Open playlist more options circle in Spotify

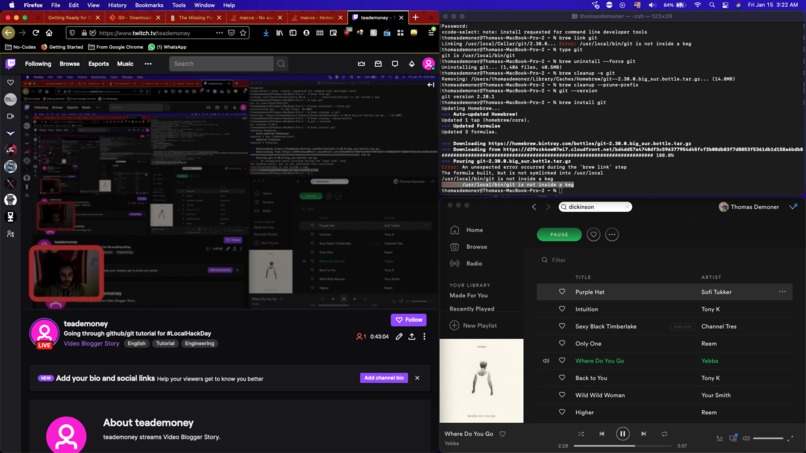(x=612, y=234)
